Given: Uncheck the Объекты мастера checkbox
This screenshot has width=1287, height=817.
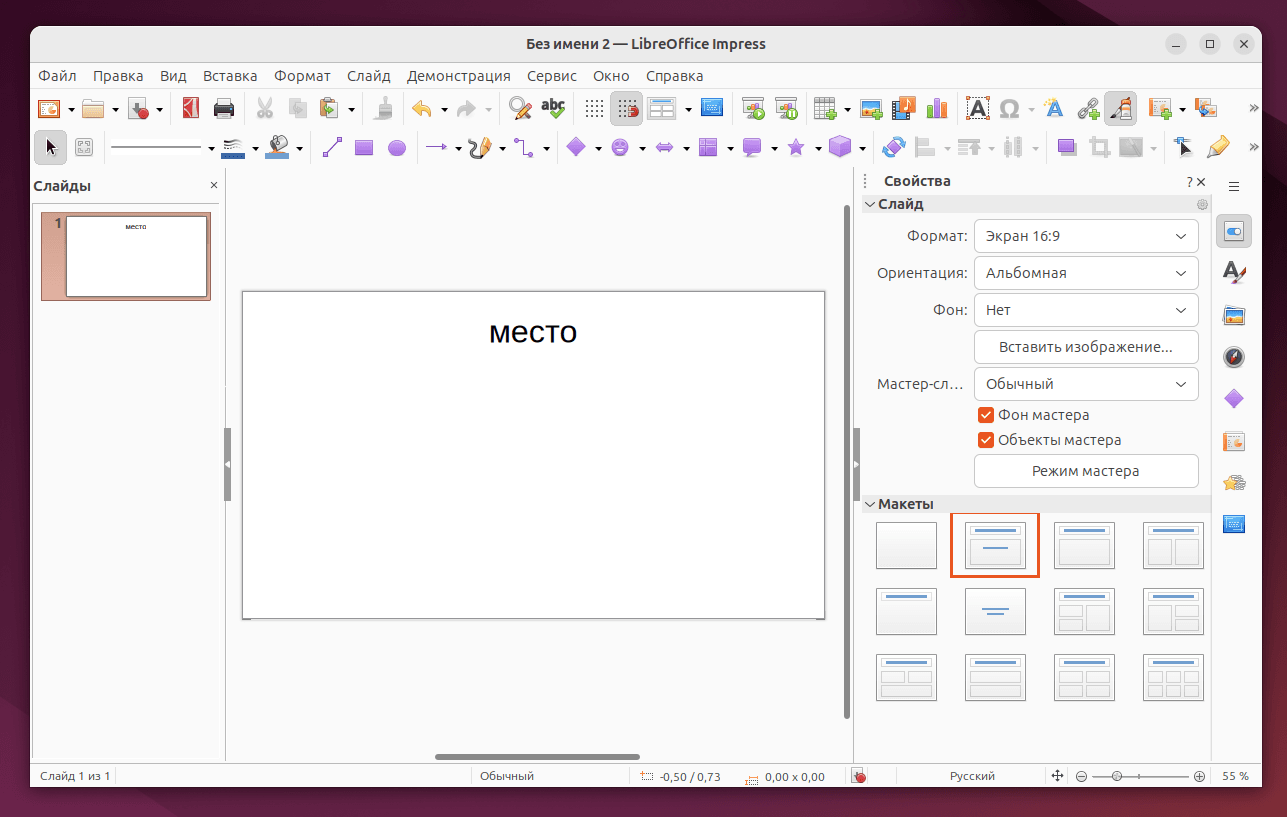Looking at the screenshot, I should pyautogui.click(x=986, y=440).
